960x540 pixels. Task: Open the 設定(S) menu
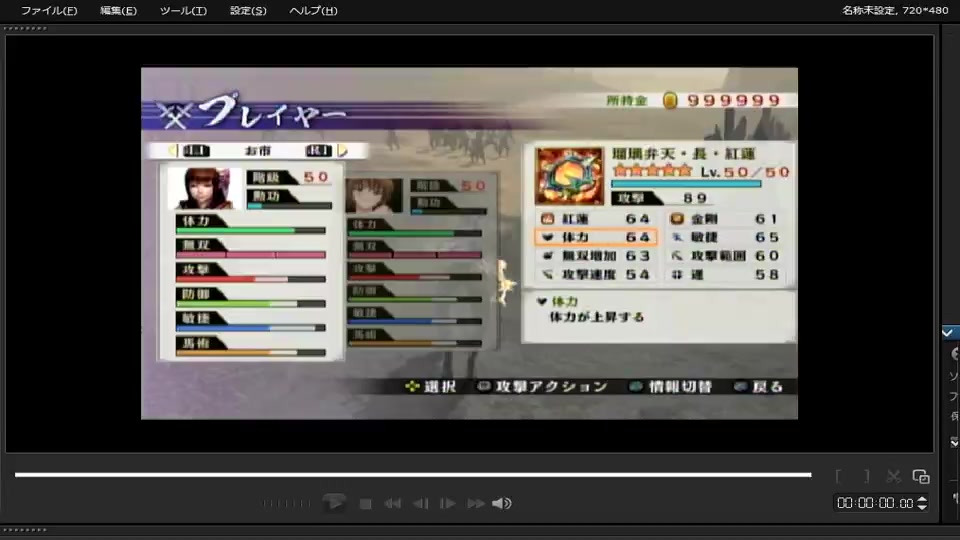click(248, 10)
